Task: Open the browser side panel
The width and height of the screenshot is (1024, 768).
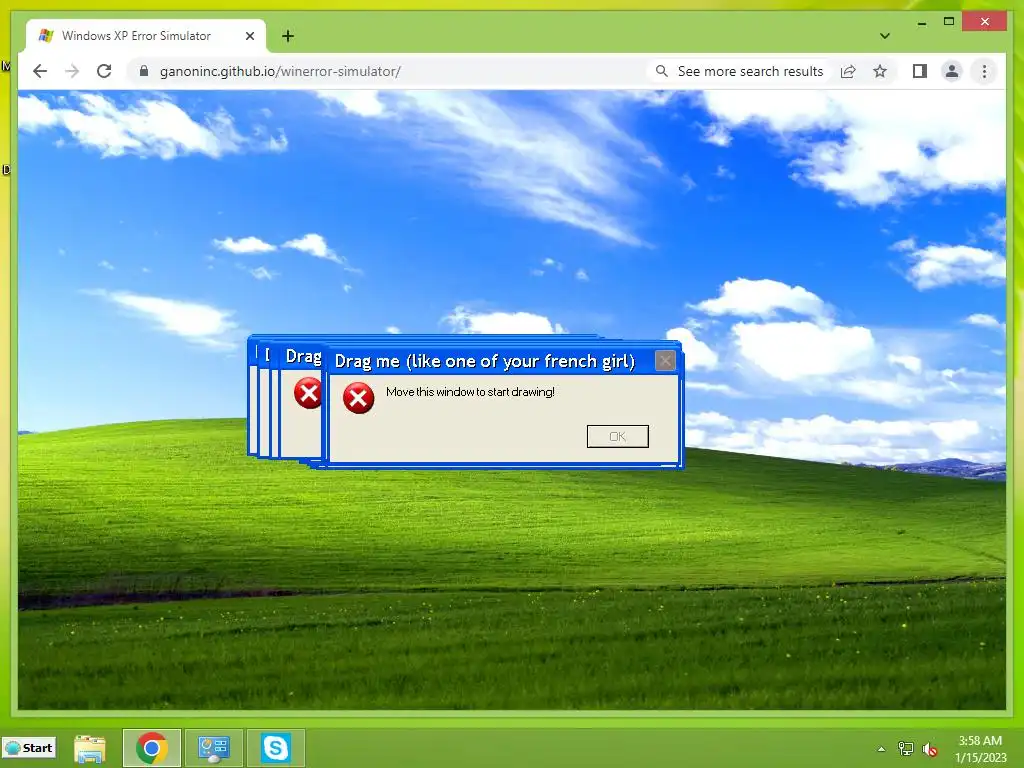Action: pyautogui.click(x=920, y=71)
